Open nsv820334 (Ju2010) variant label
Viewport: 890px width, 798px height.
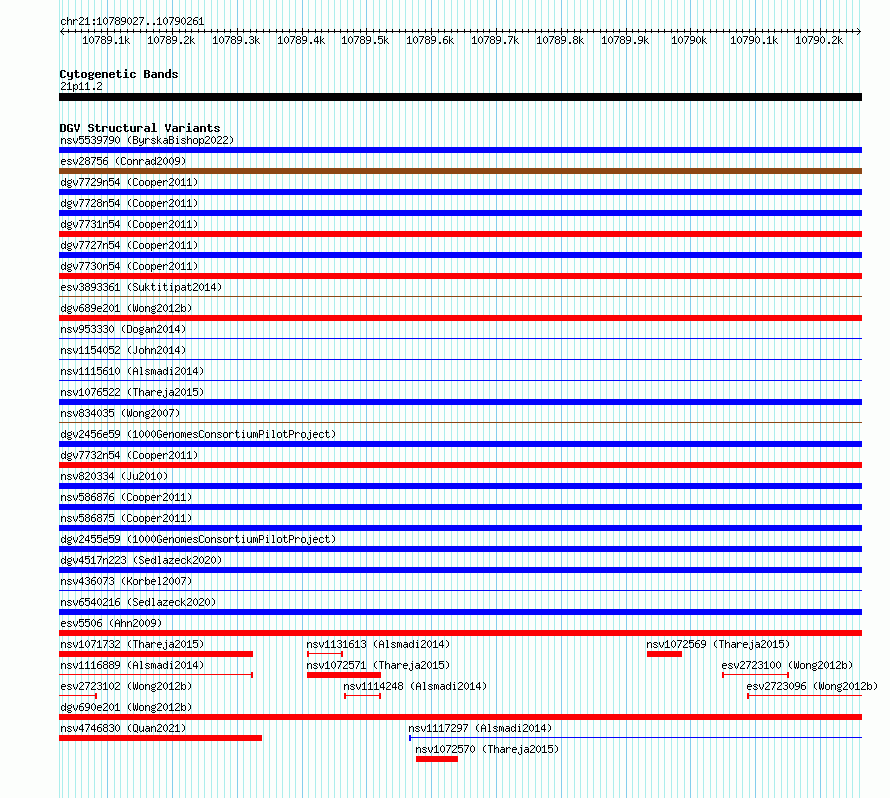[114, 476]
